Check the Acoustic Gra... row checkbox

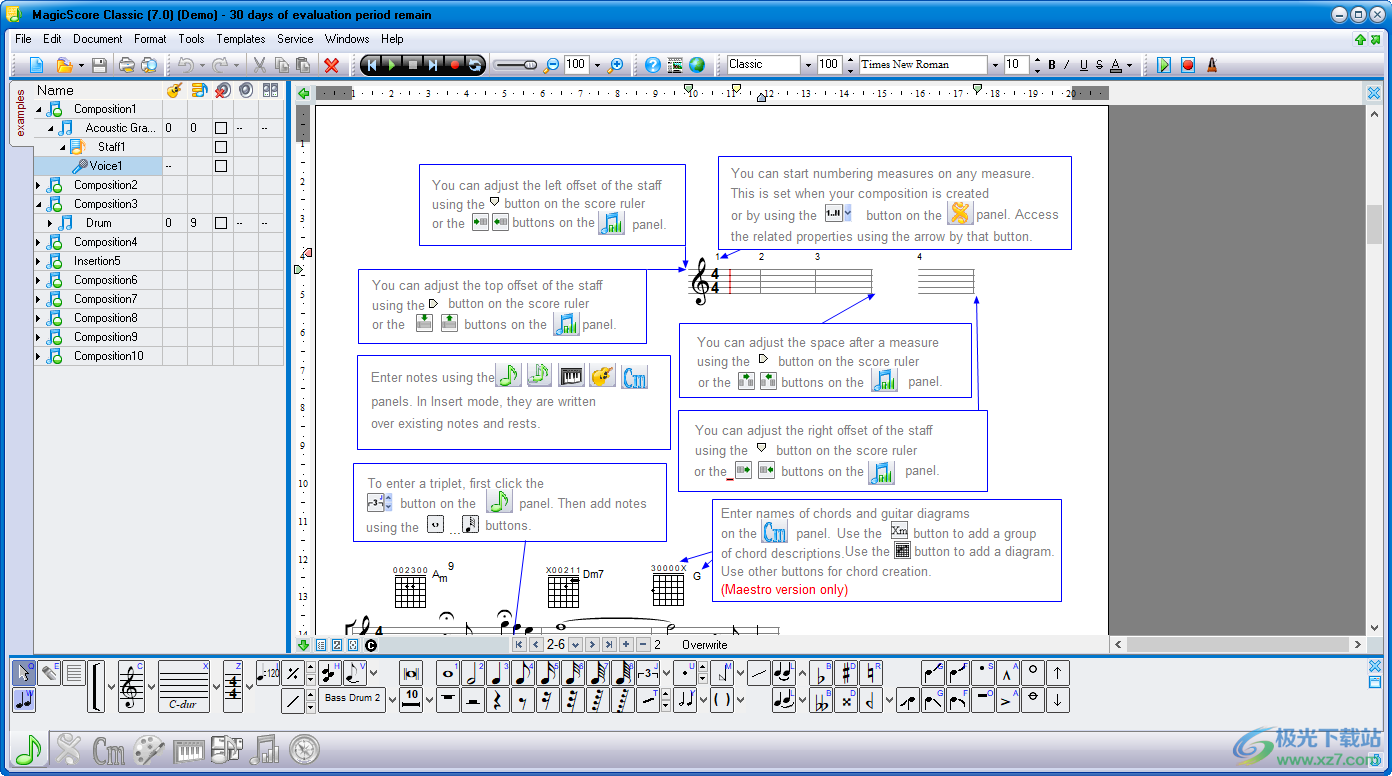pyautogui.click(x=221, y=128)
